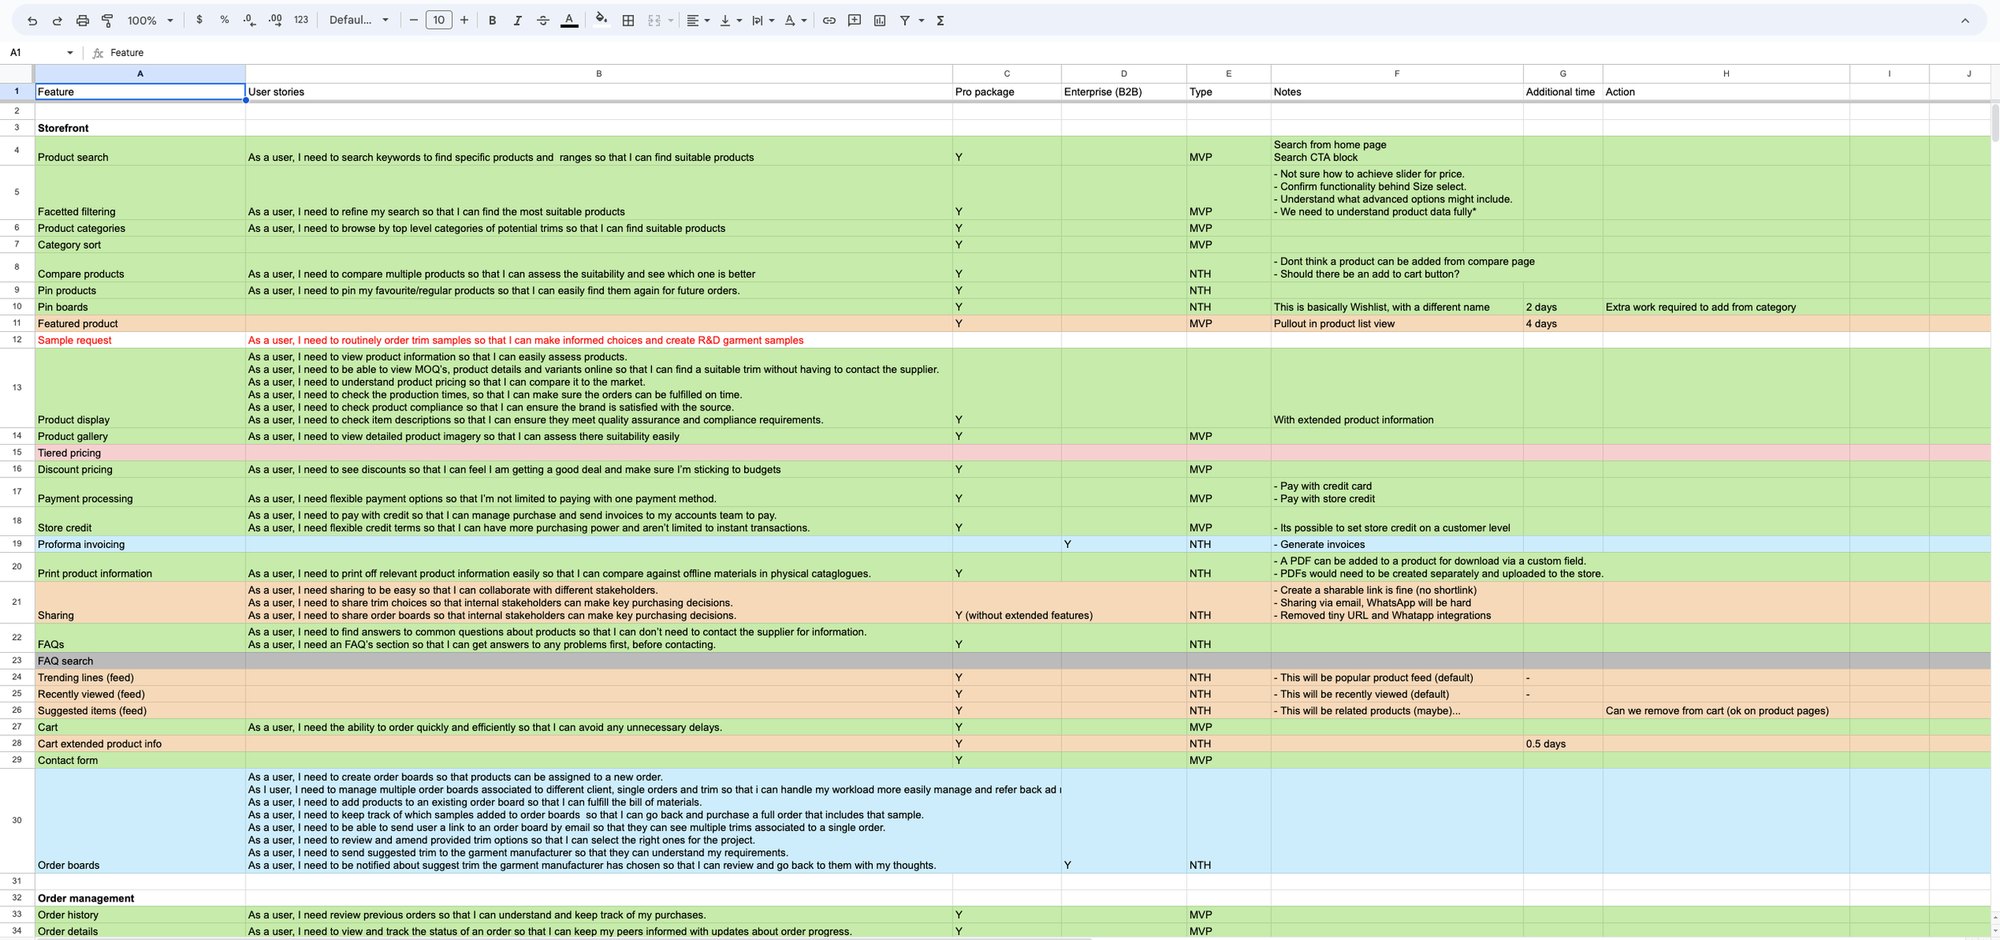Collapse the toolbar with the chevron

coord(1965,20)
